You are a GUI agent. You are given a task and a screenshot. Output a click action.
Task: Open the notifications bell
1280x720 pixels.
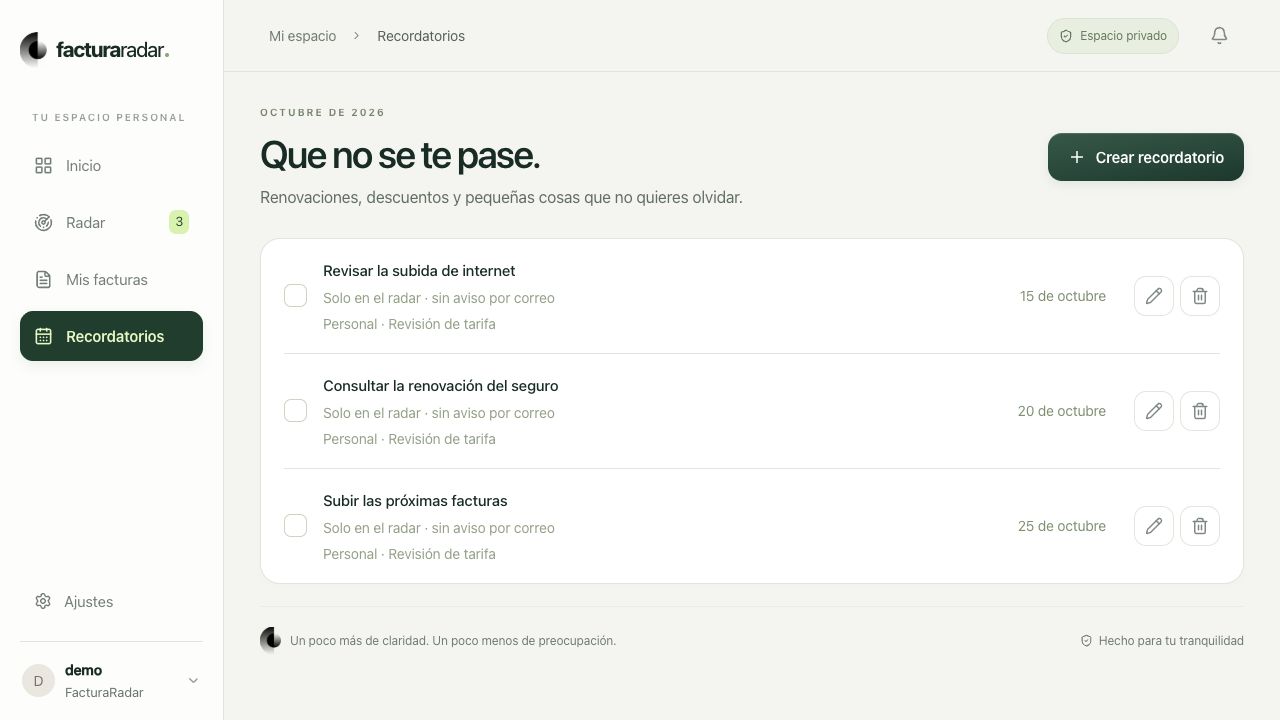tap(1219, 36)
